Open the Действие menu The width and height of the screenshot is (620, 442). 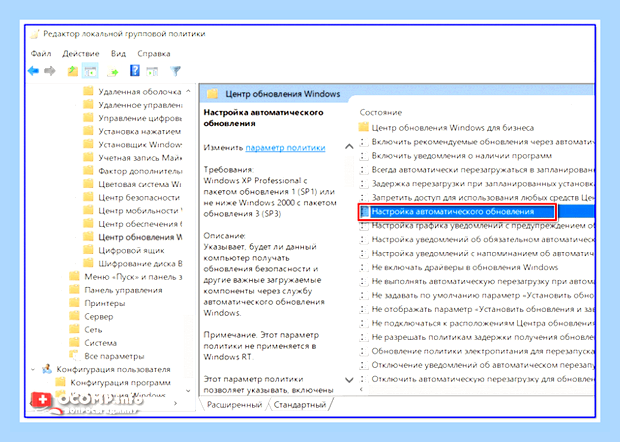pos(81,54)
